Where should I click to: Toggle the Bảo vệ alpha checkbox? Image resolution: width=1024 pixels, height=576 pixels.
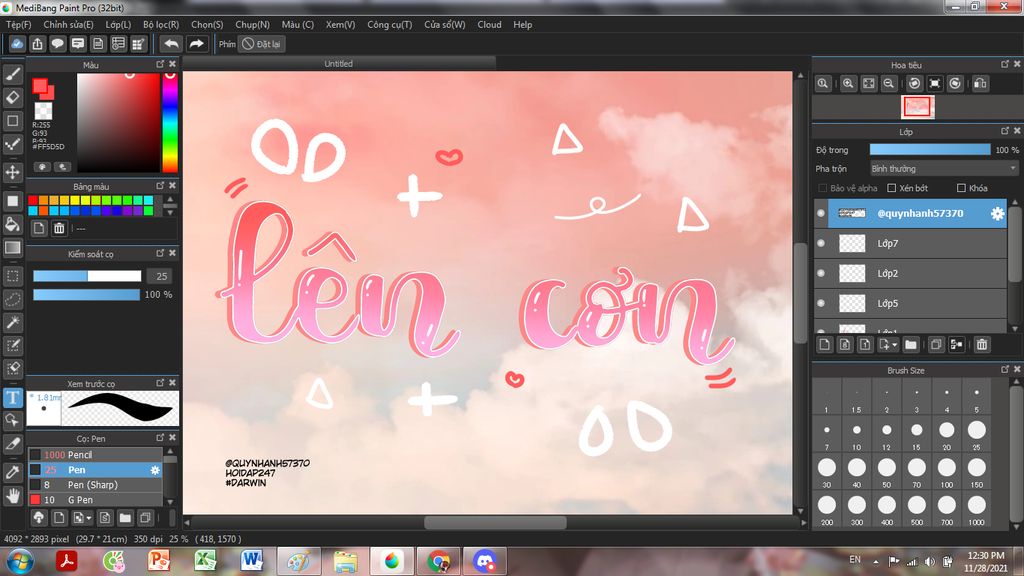[823, 188]
